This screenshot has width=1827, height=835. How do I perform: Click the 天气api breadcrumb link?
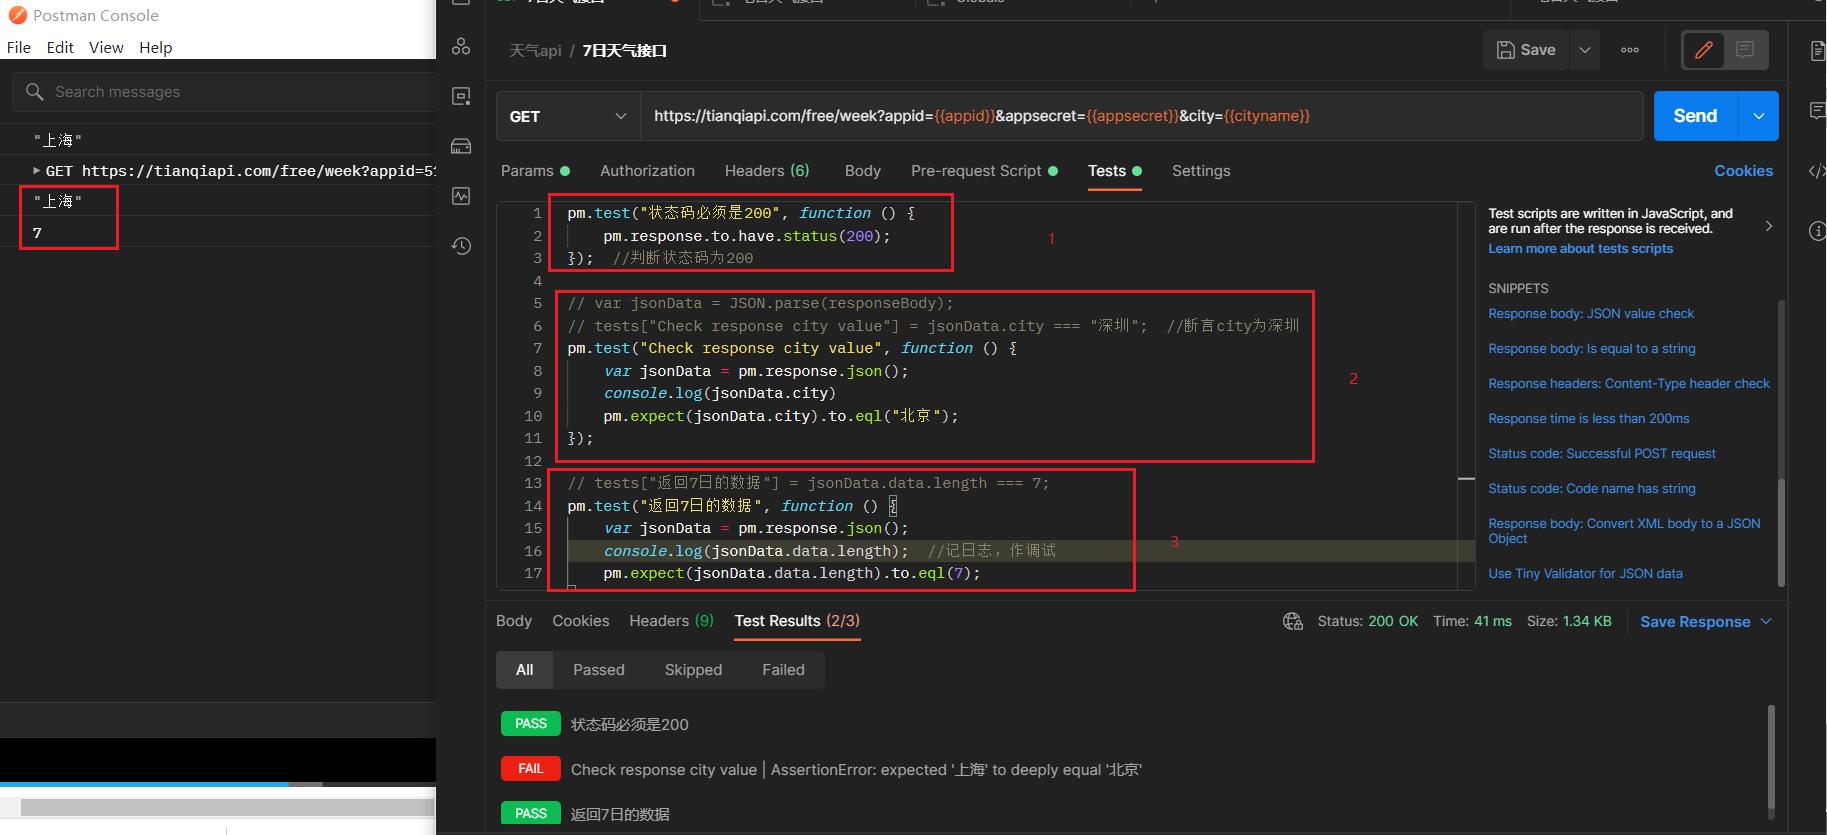pos(535,51)
